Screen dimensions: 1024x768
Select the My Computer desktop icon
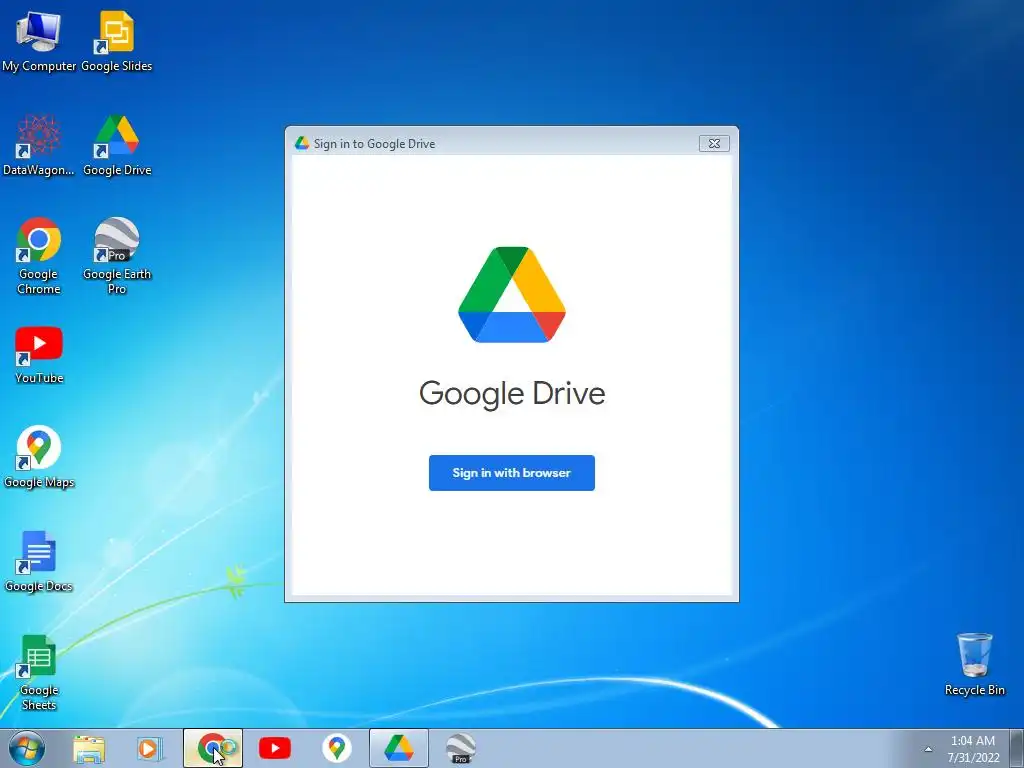click(39, 42)
